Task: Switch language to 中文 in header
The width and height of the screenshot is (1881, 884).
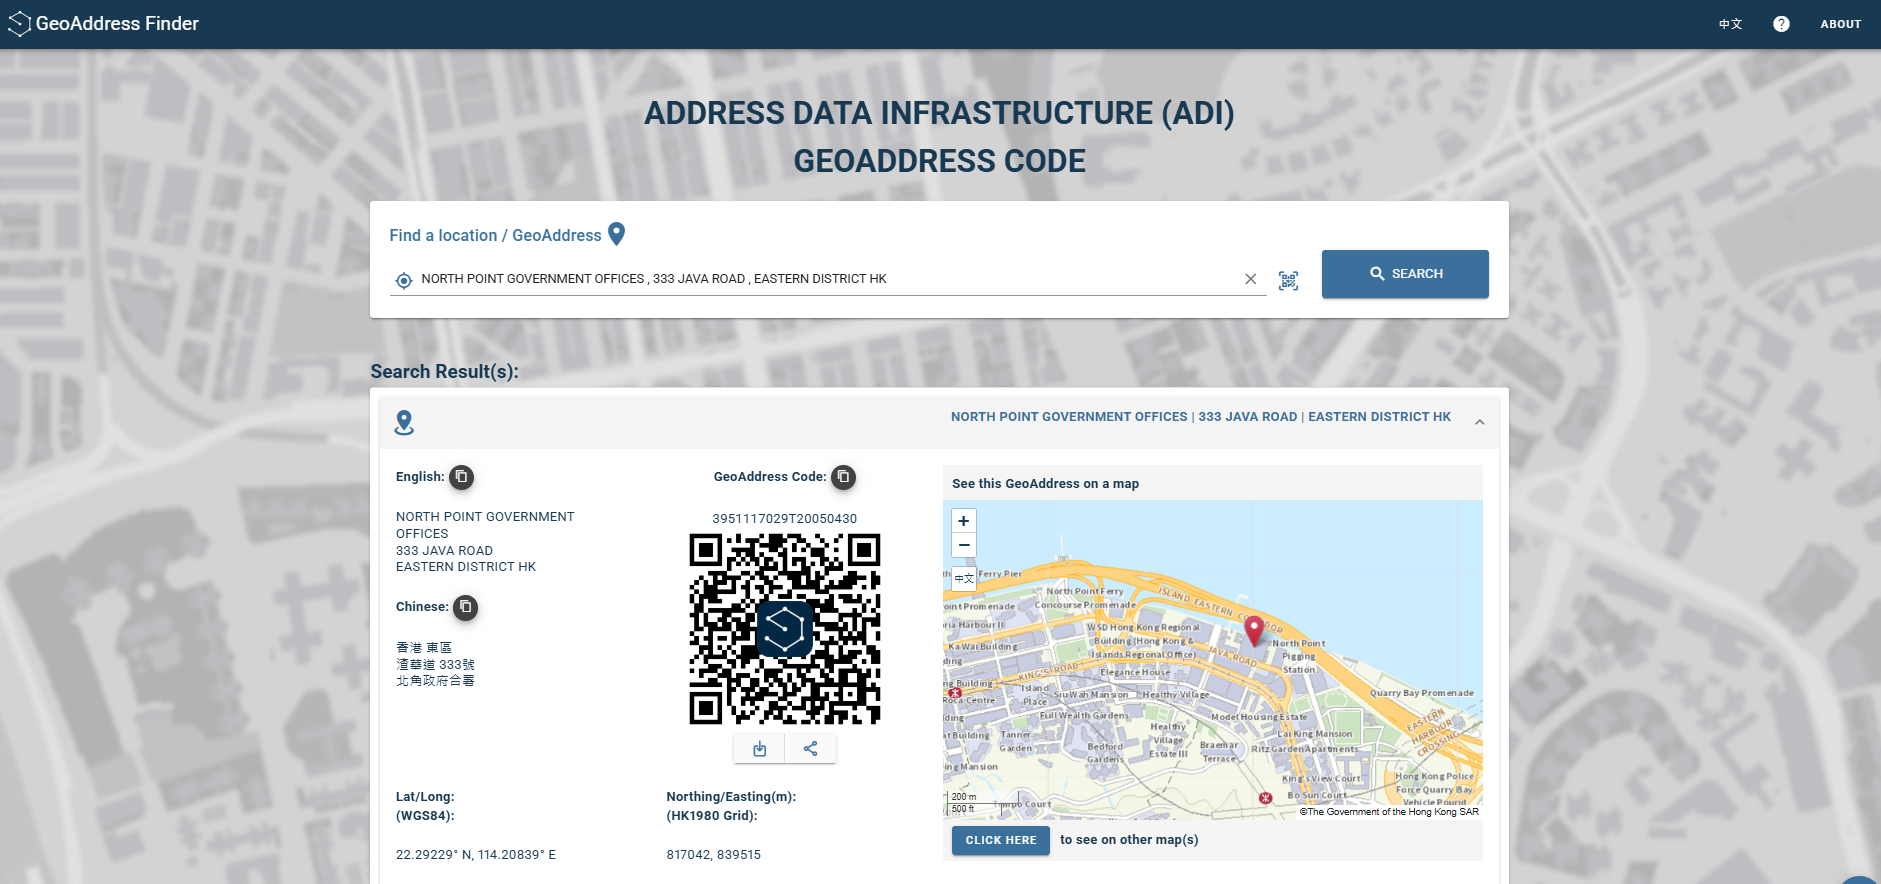Action: coord(1730,24)
